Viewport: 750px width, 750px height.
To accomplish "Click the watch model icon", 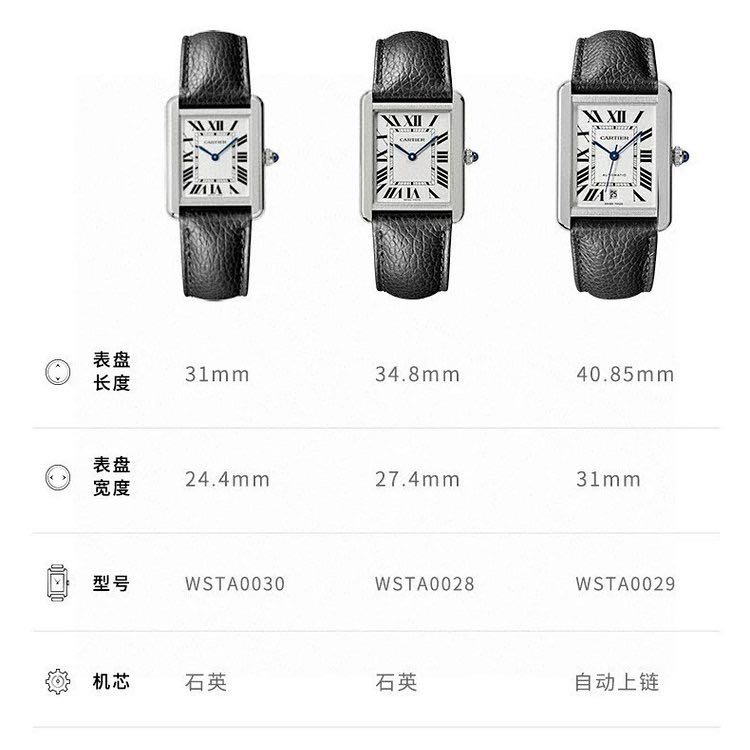I will pos(57,582).
